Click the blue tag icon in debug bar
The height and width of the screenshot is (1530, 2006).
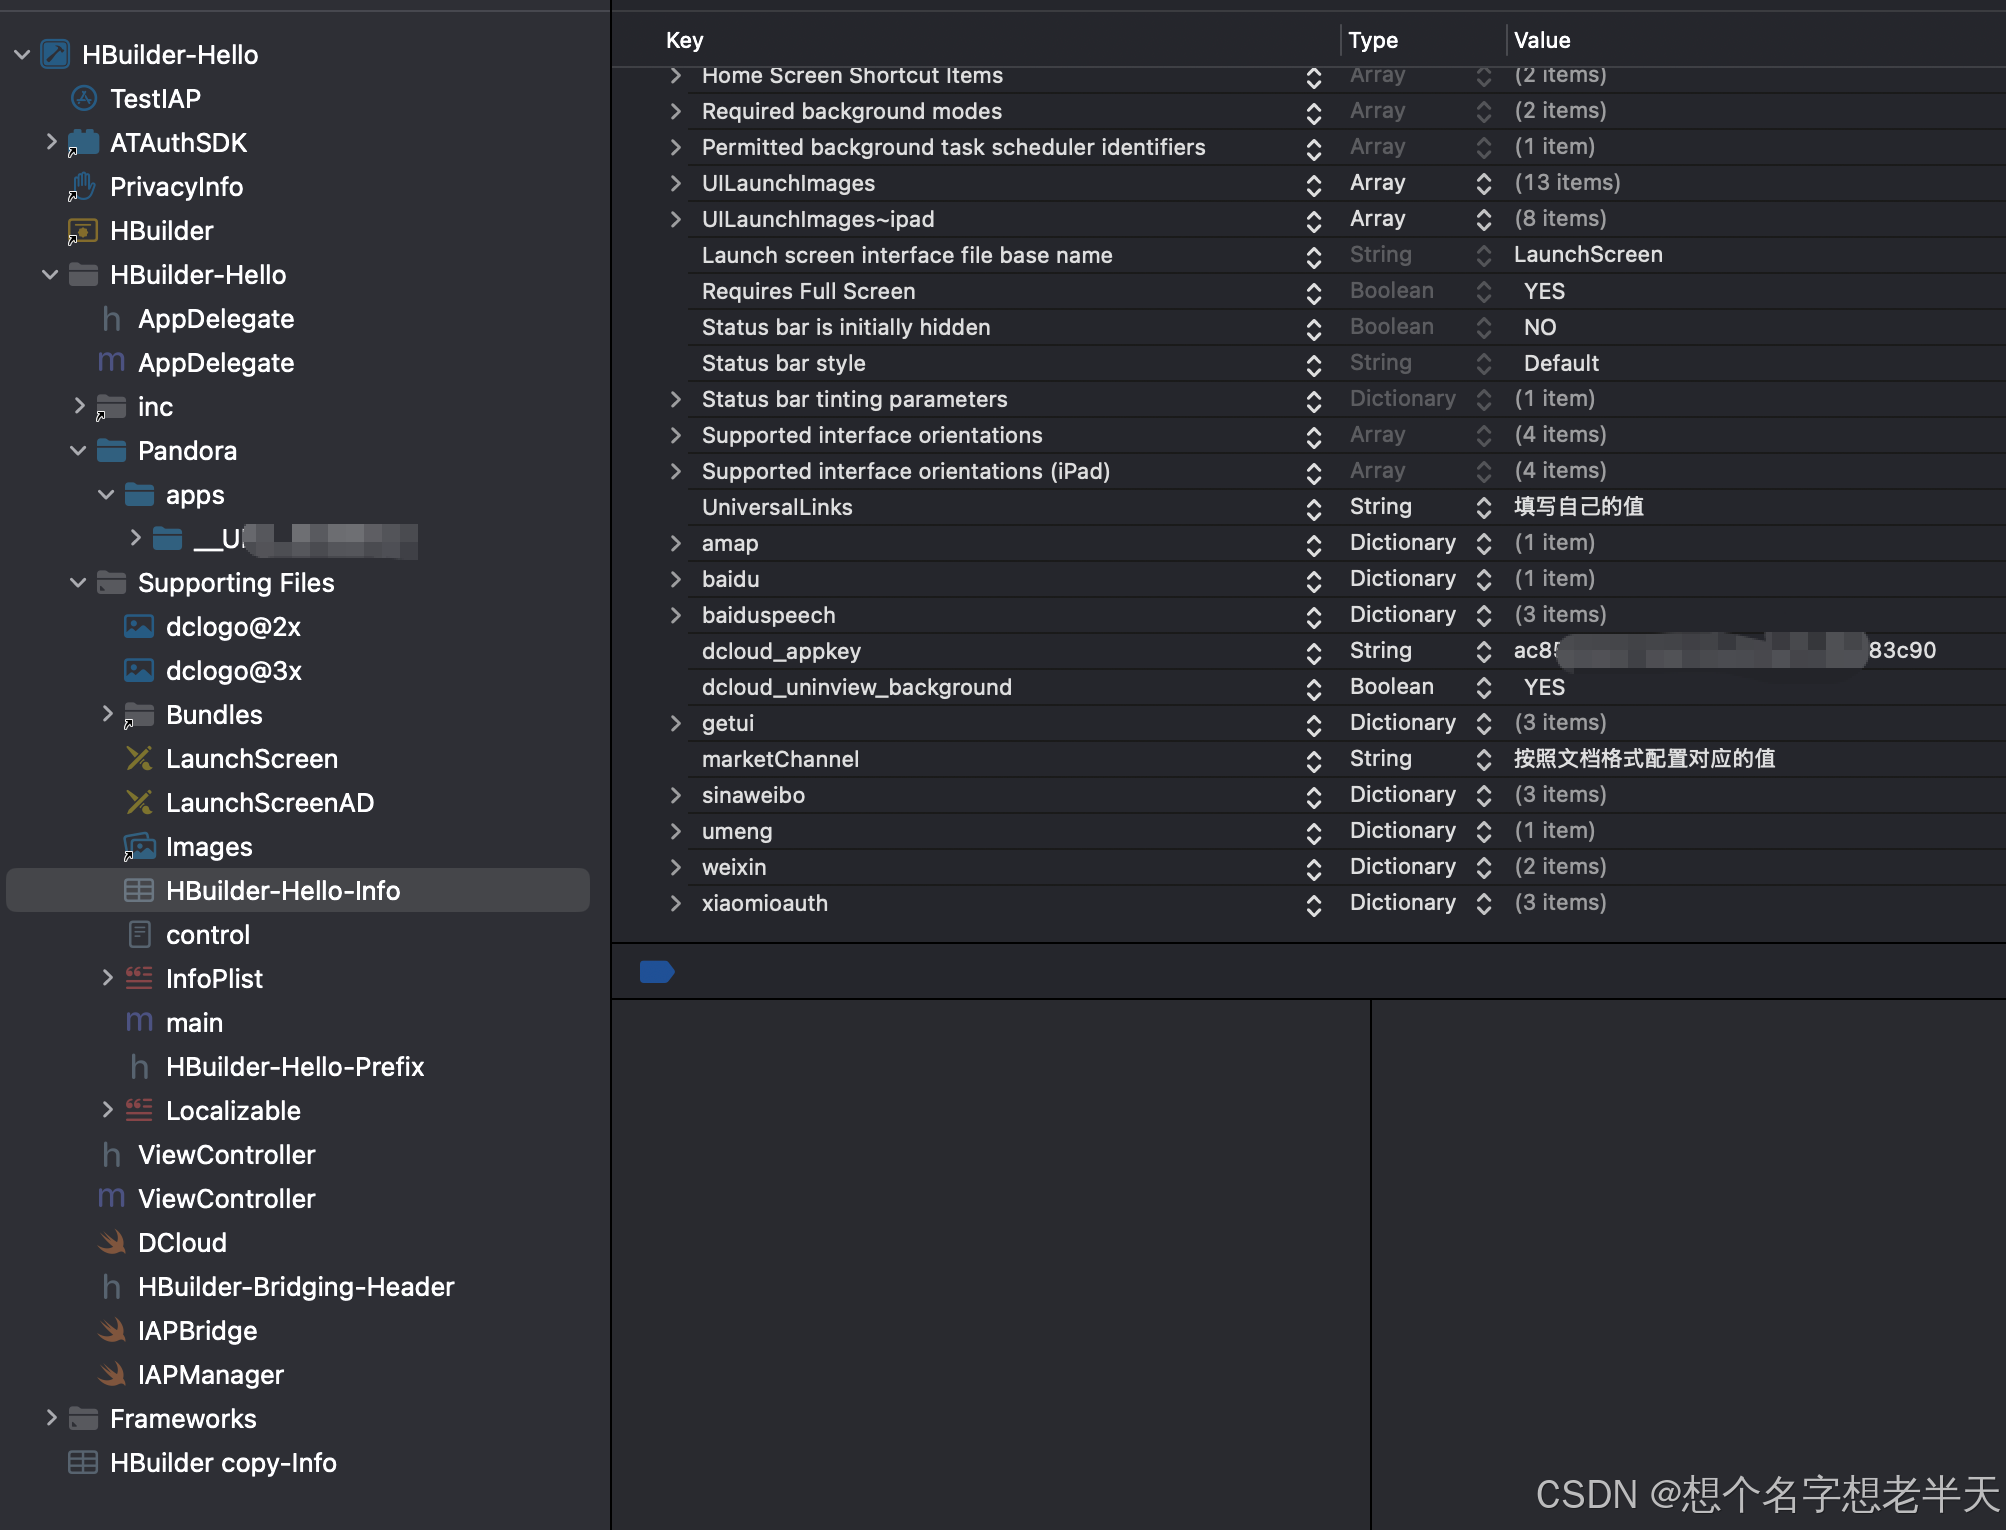656,971
